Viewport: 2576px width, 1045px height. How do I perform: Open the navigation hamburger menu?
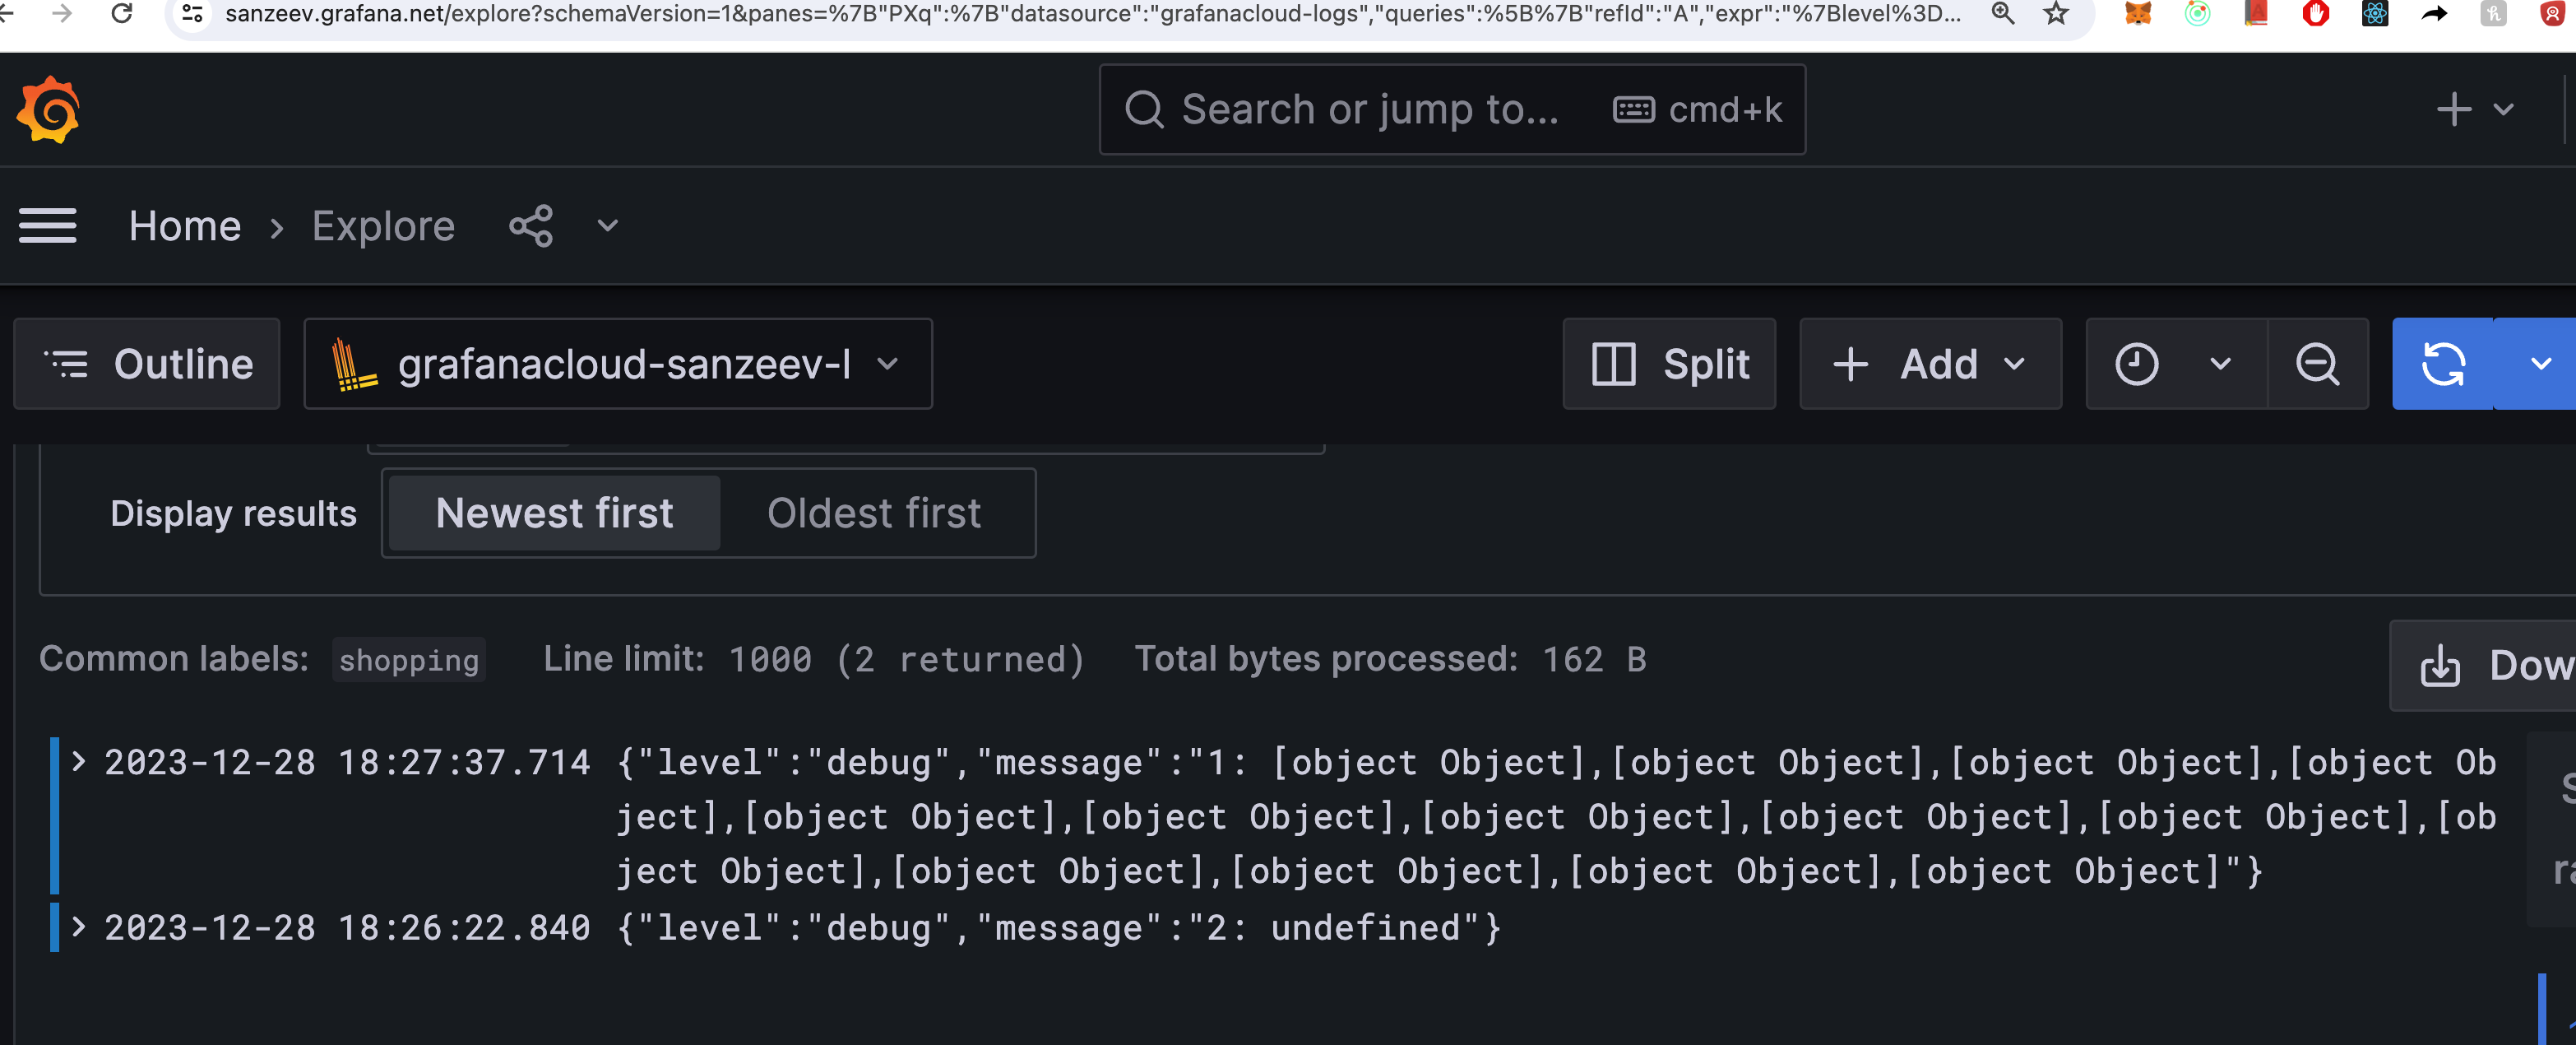(x=47, y=226)
